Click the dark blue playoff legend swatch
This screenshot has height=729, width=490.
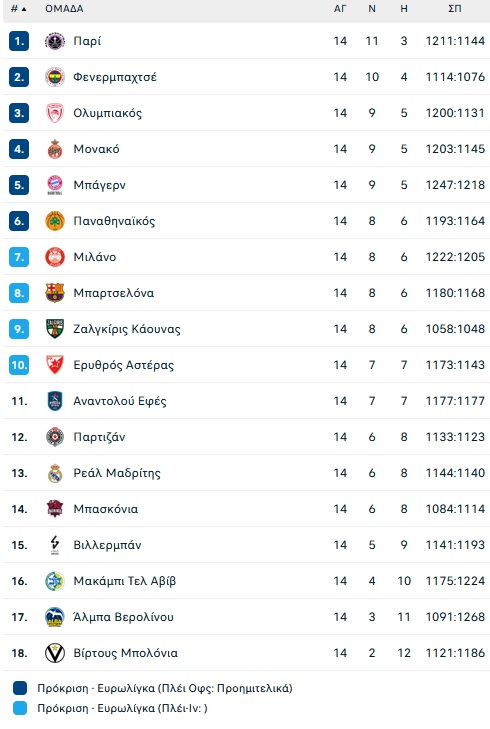[20, 688]
